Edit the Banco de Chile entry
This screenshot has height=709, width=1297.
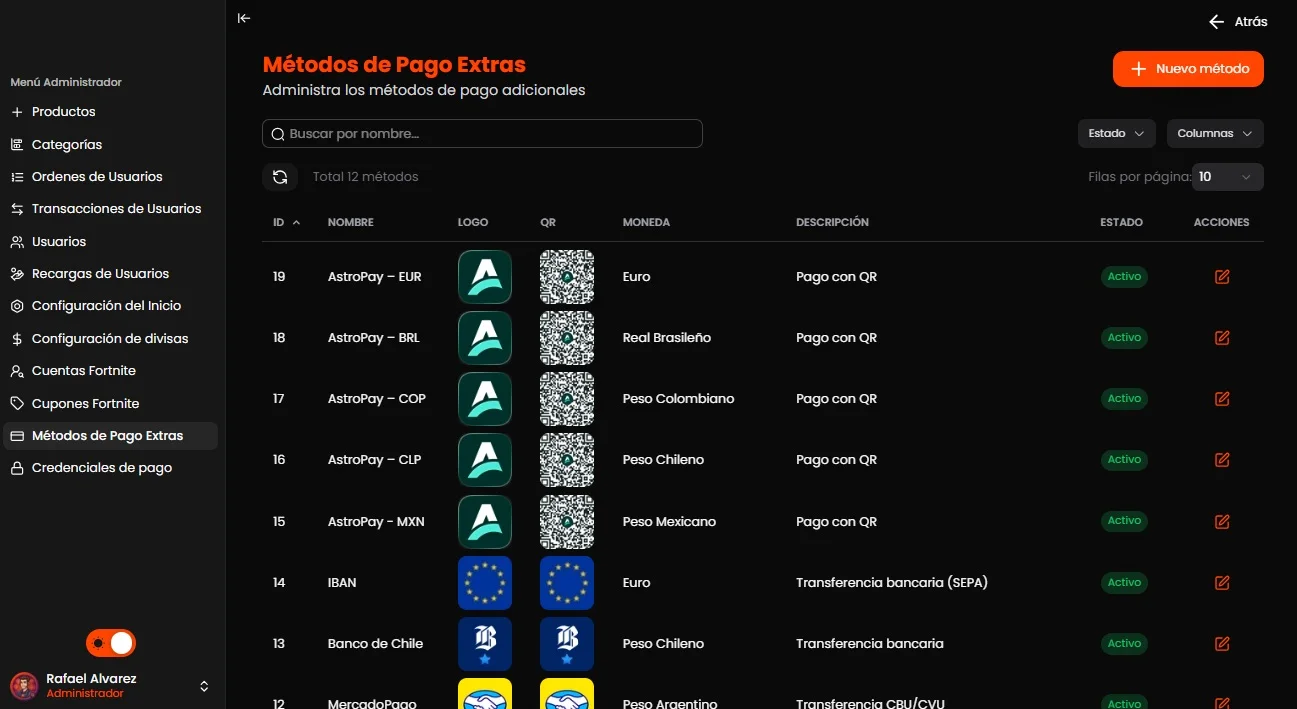pyautogui.click(x=1221, y=643)
